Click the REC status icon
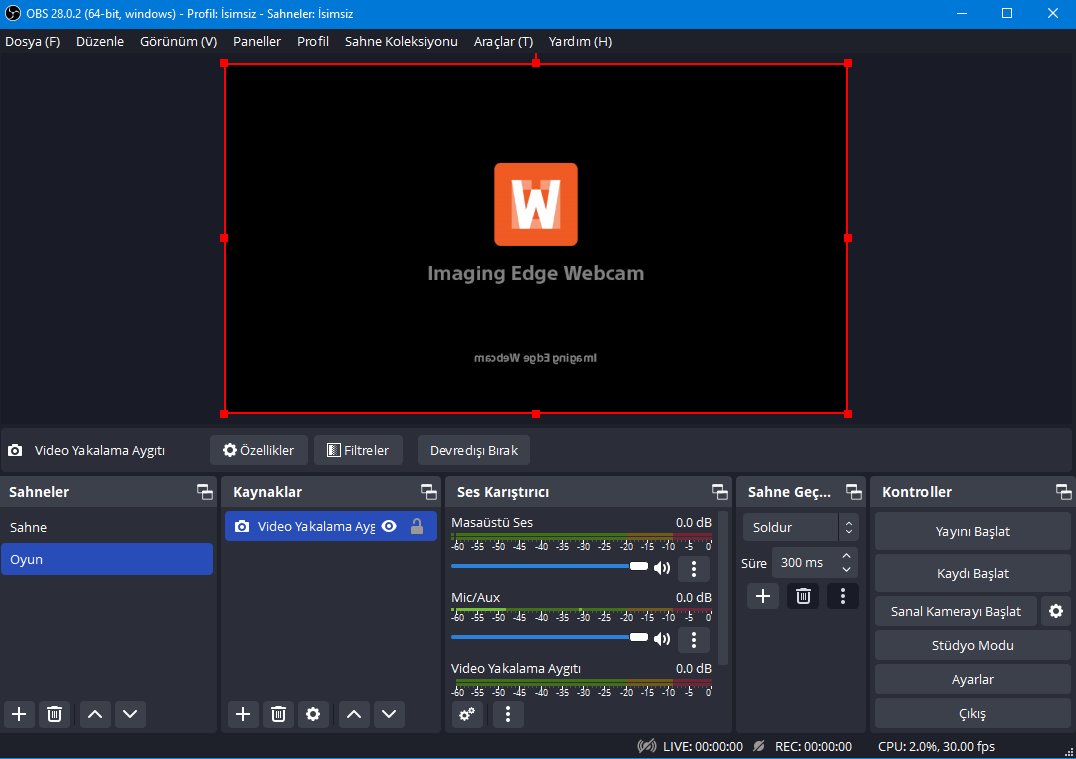The image size is (1076, 759). [759, 746]
